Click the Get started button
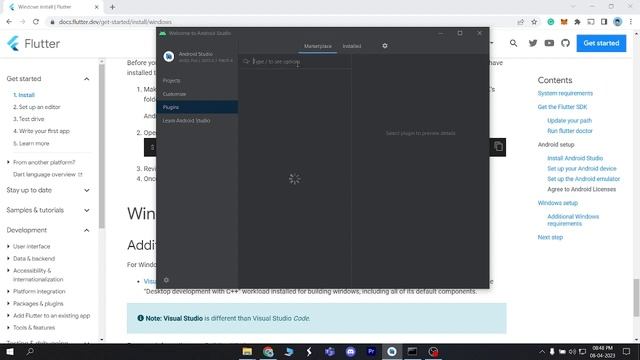The height and width of the screenshot is (360, 640). point(601,43)
